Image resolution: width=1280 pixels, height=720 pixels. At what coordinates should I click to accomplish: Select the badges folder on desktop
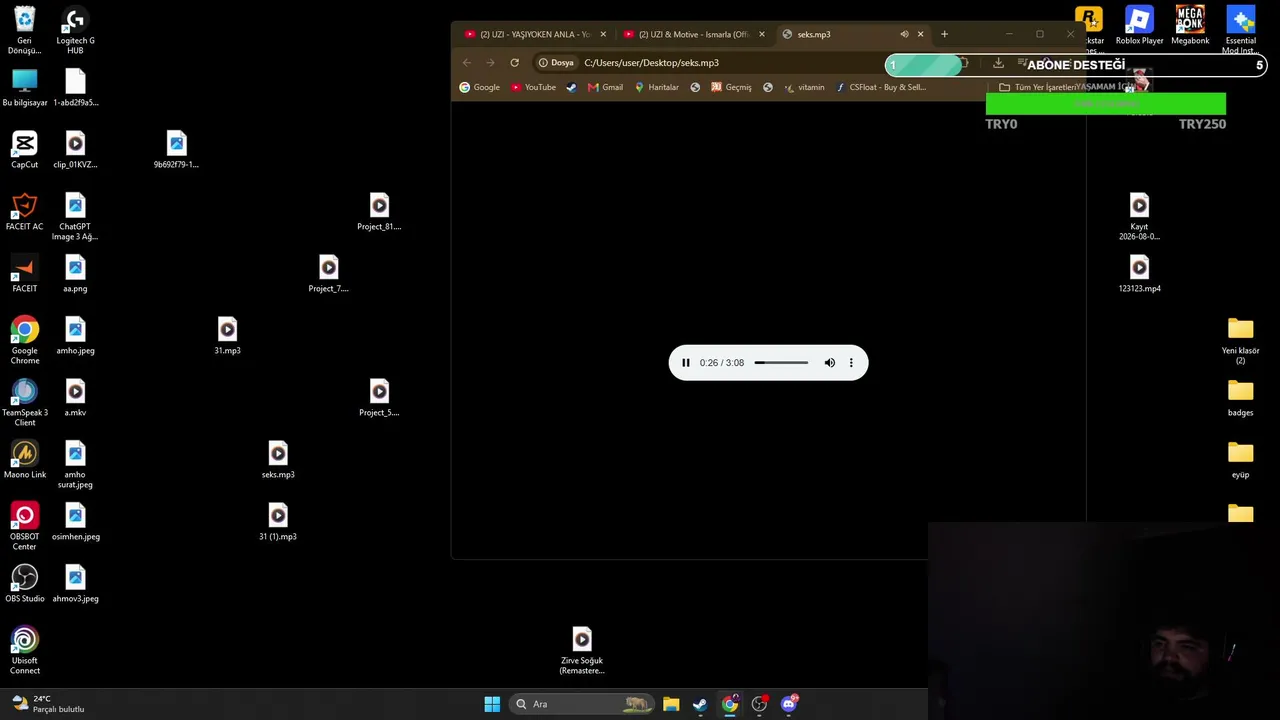(x=1241, y=399)
